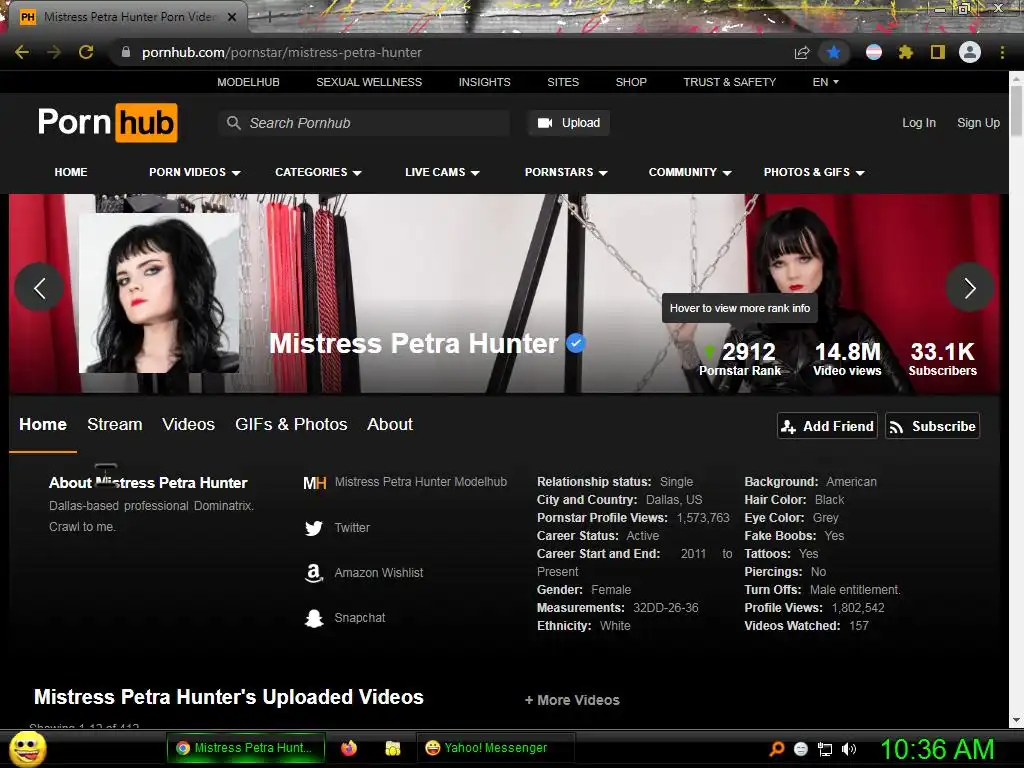Open the striped flag extension icon
This screenshot has width=1024, height=768.
[874, 52]
